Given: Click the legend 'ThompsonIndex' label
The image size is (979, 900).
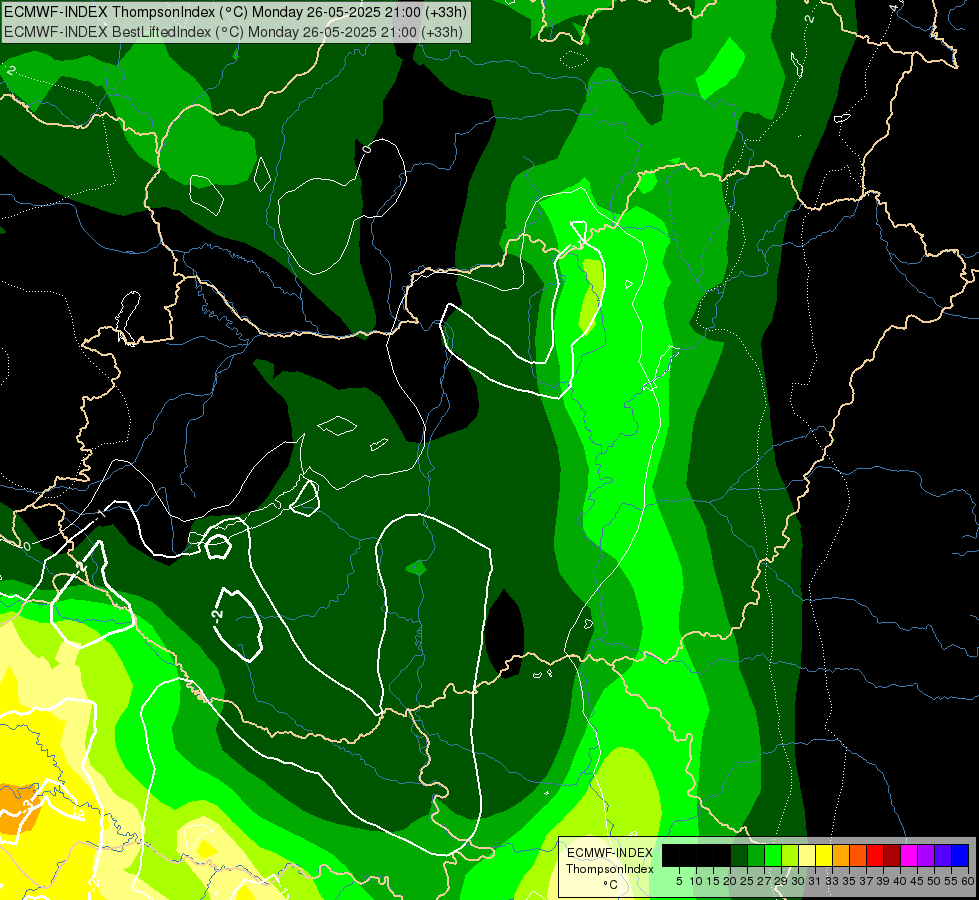Looking at the screenshot, I should tap(609, 869).
